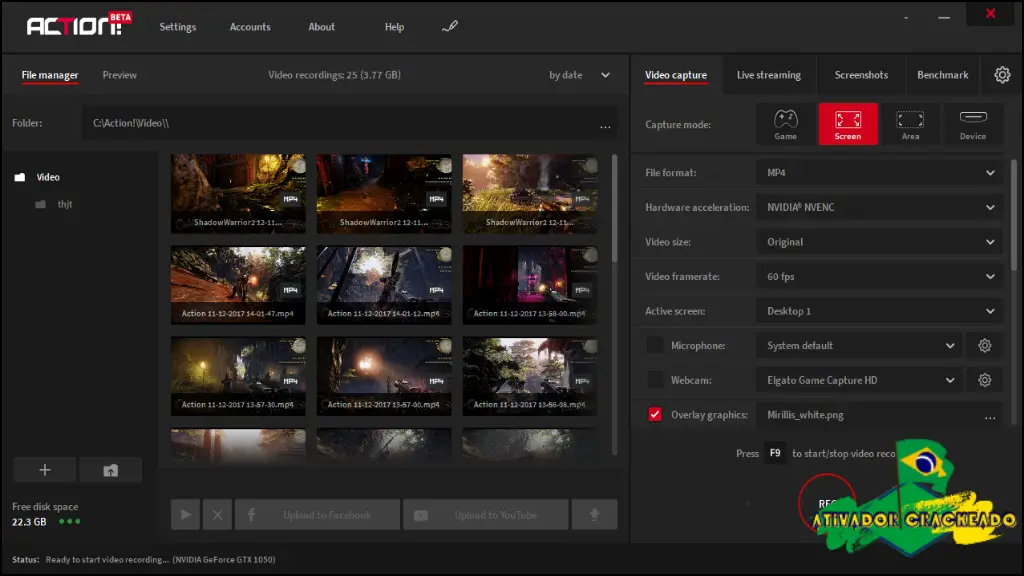Select Device capture mode icon
Image resolution: width=1024 pixels, height=576 pixels.
pos(972,124)
